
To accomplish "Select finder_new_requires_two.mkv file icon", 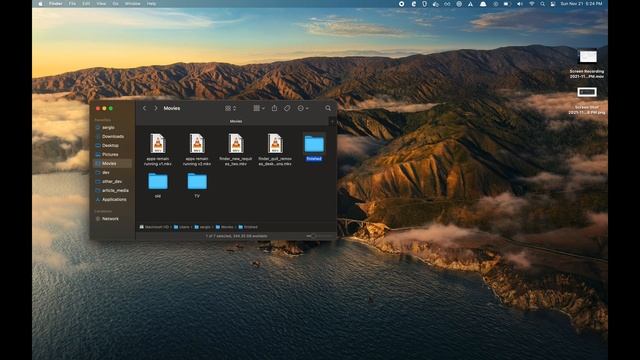I will click(x=236, y=144).
